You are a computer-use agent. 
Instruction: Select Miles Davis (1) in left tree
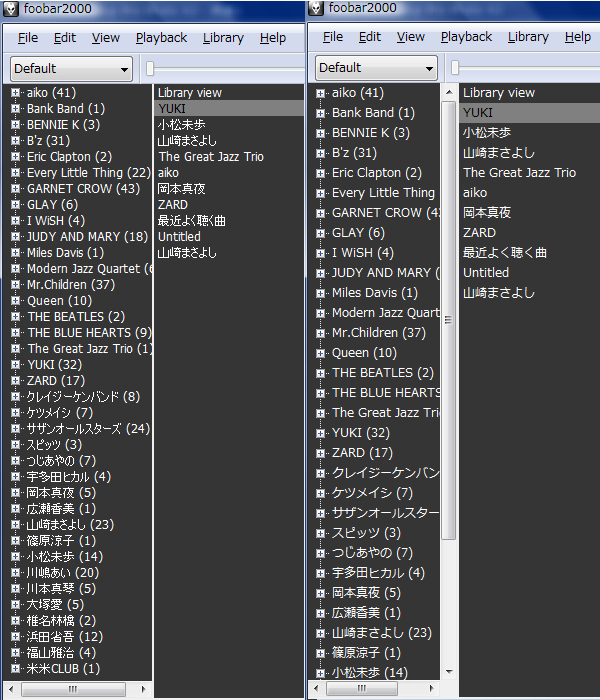65,253
